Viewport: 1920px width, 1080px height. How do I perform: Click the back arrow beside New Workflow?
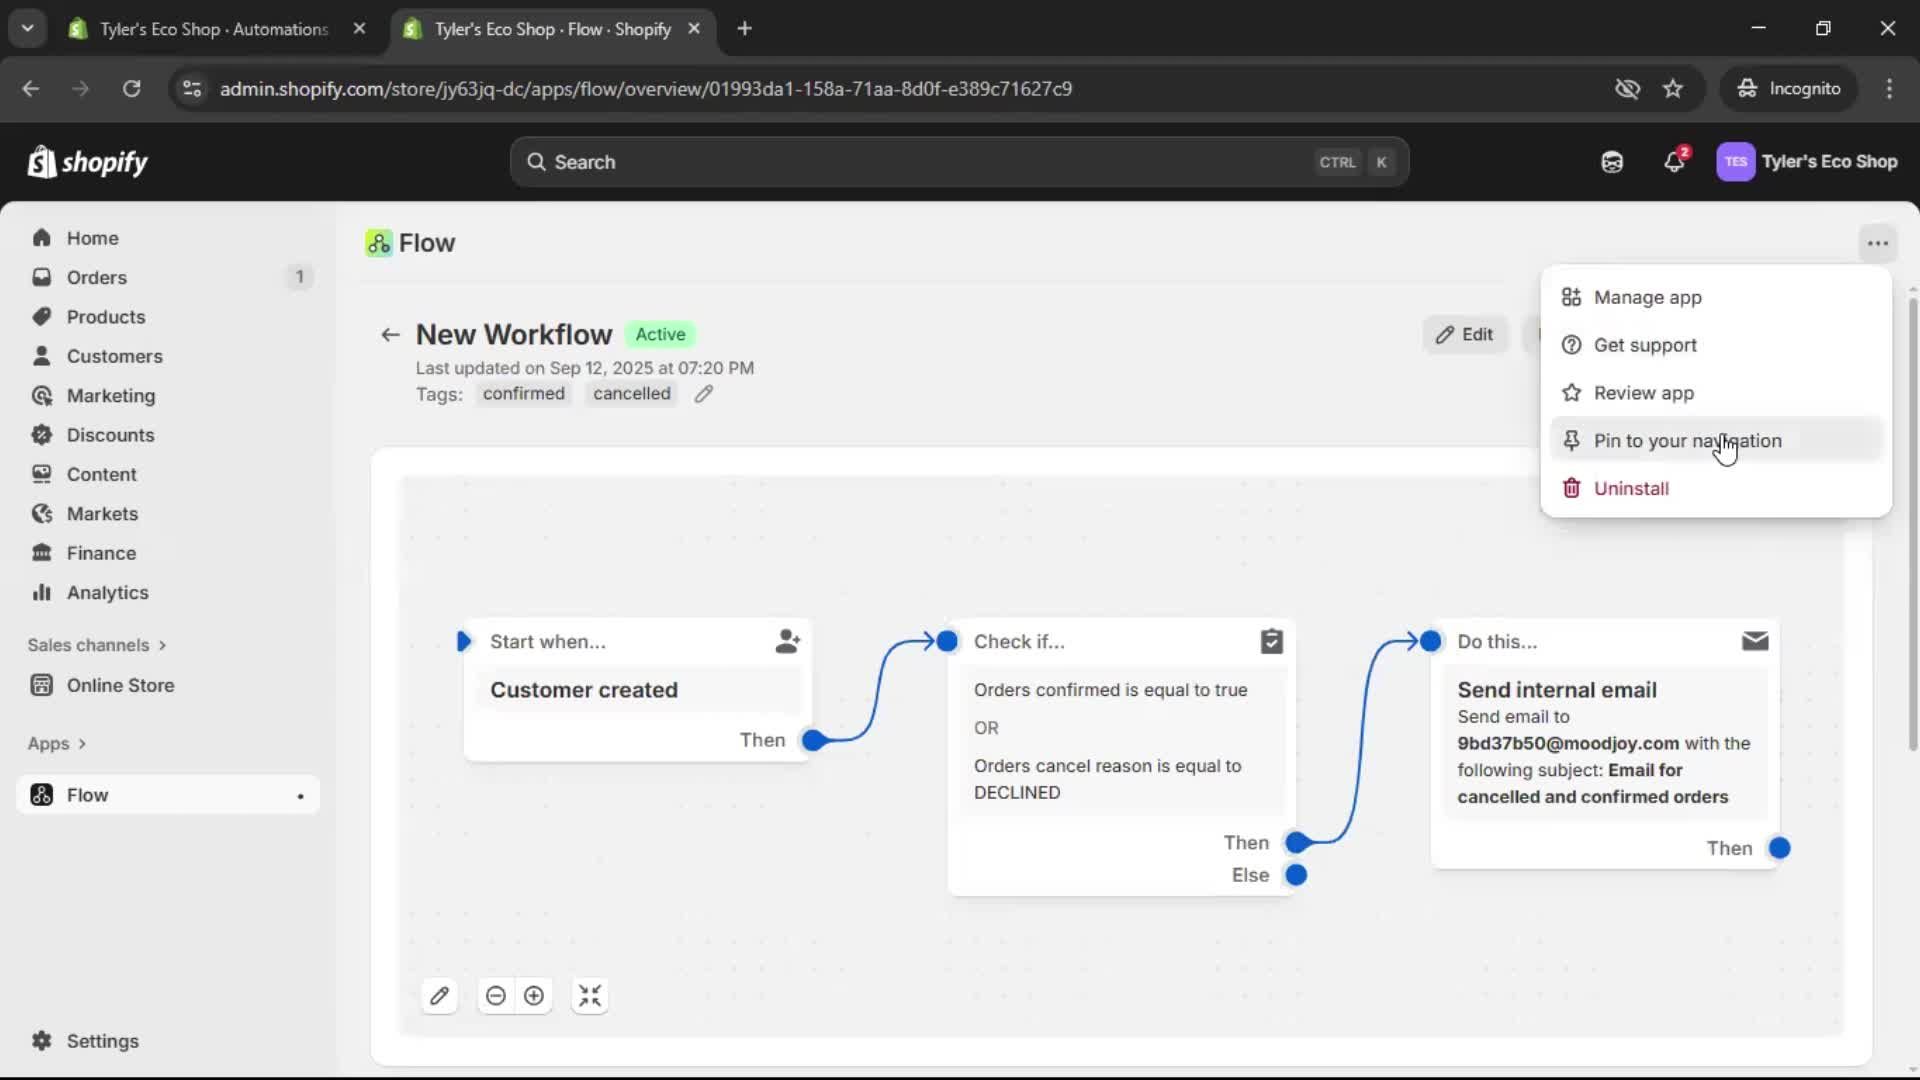coord(390,335)
